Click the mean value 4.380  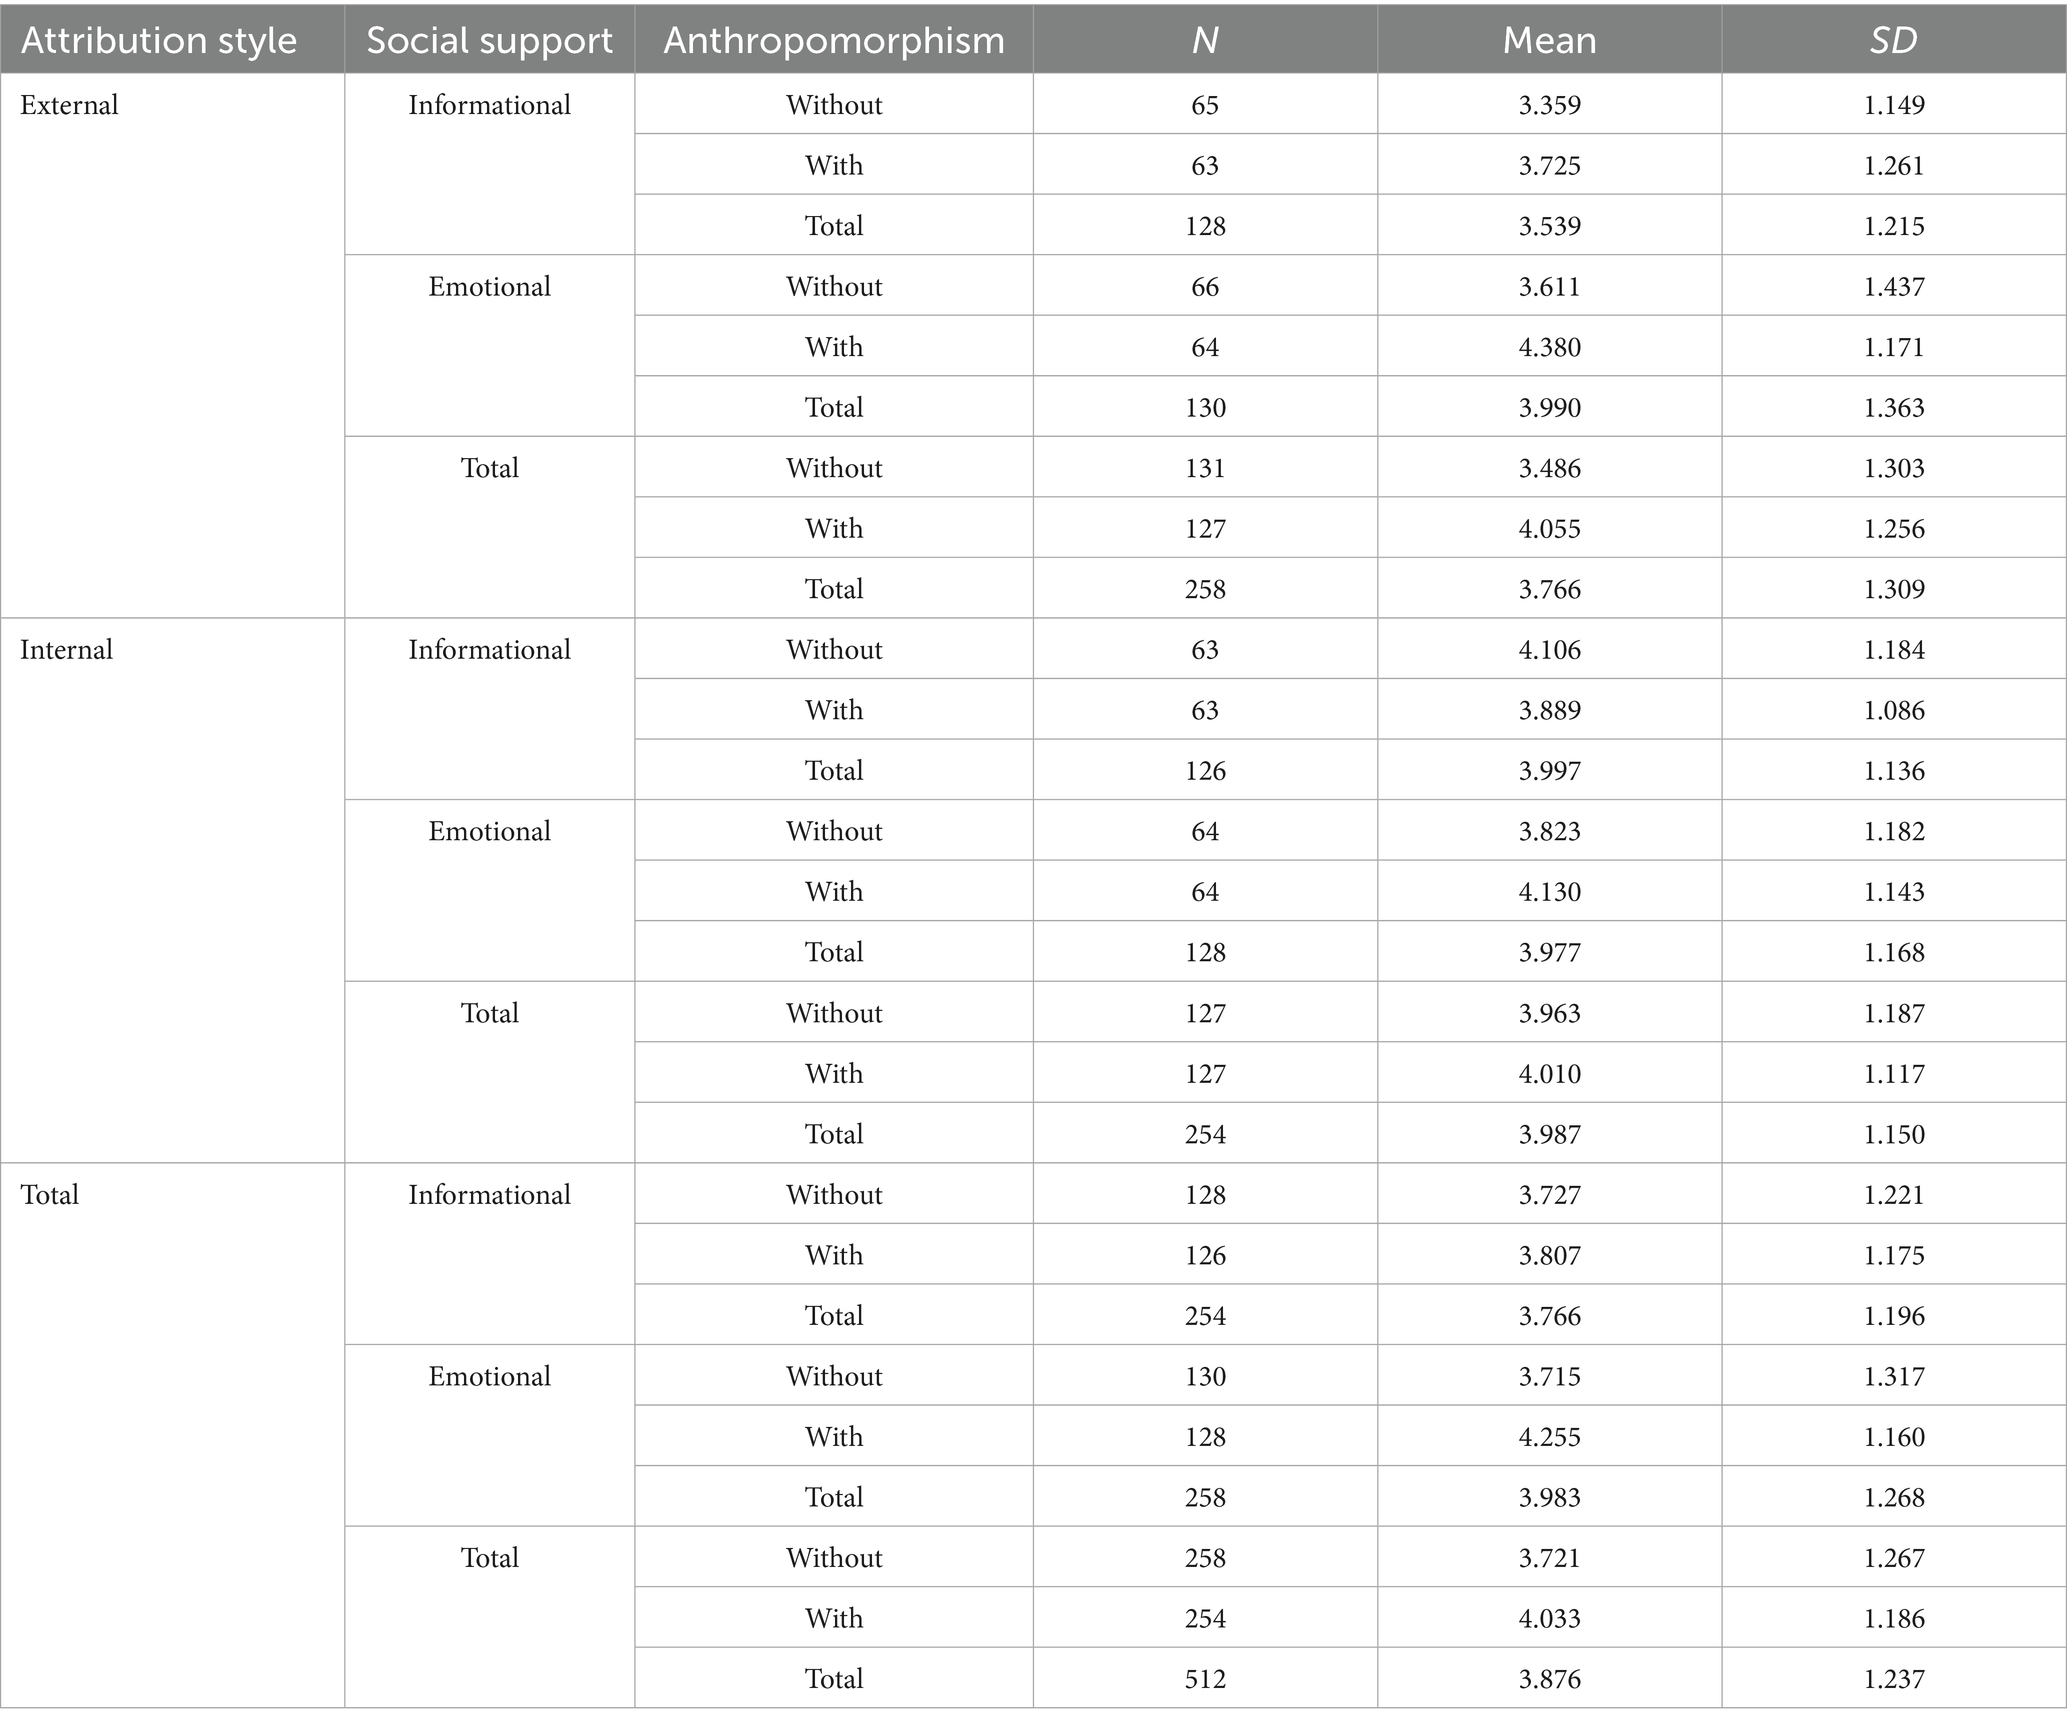pyautogui.click(x=1549, y=347)
